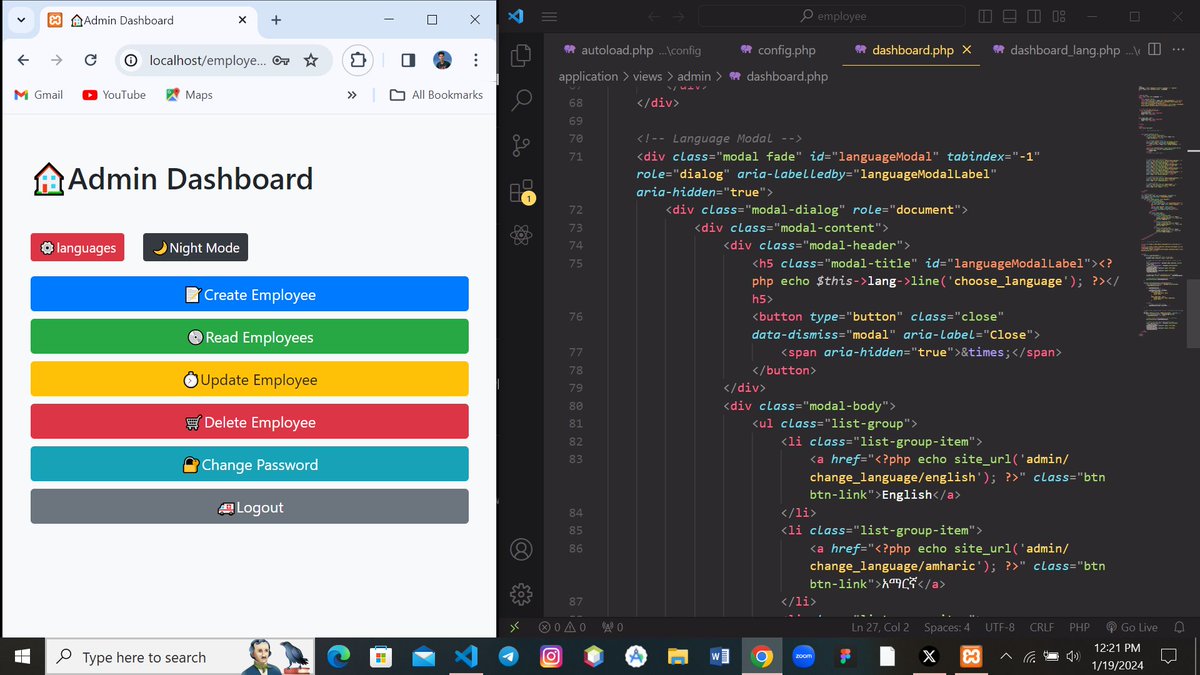
Task: Open a new Chrome tab
Action: tap(276, 20)
